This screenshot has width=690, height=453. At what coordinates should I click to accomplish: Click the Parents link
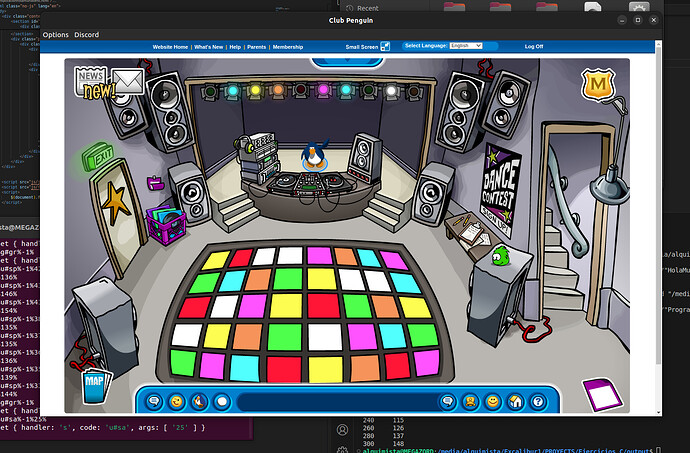tap(257, 47)
